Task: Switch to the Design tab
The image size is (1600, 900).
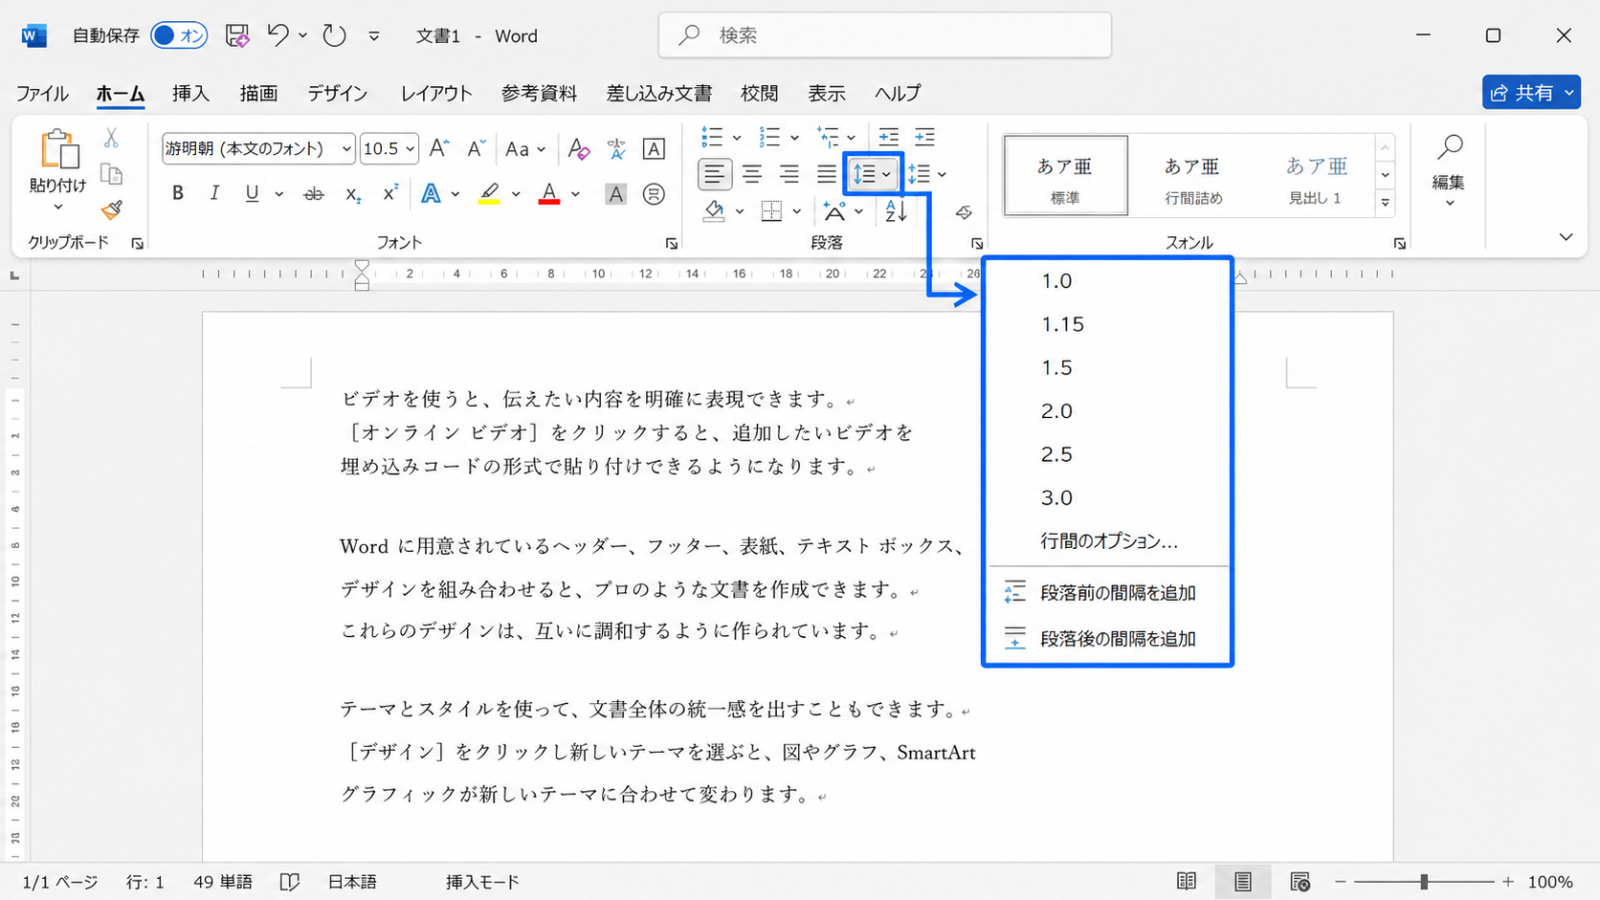Action: click(x=337, y=93)
